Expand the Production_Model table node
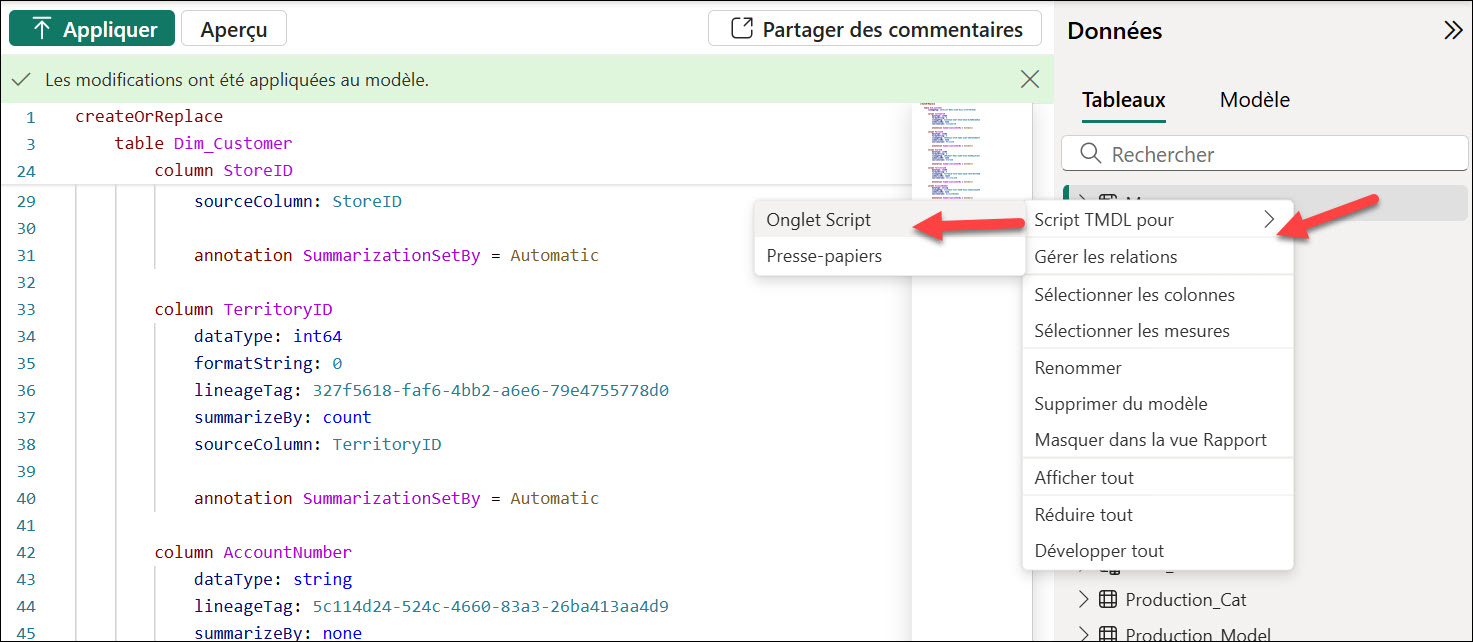Image resolution: width=1473 pixels, height=642 pixels. click(1083, 634)
